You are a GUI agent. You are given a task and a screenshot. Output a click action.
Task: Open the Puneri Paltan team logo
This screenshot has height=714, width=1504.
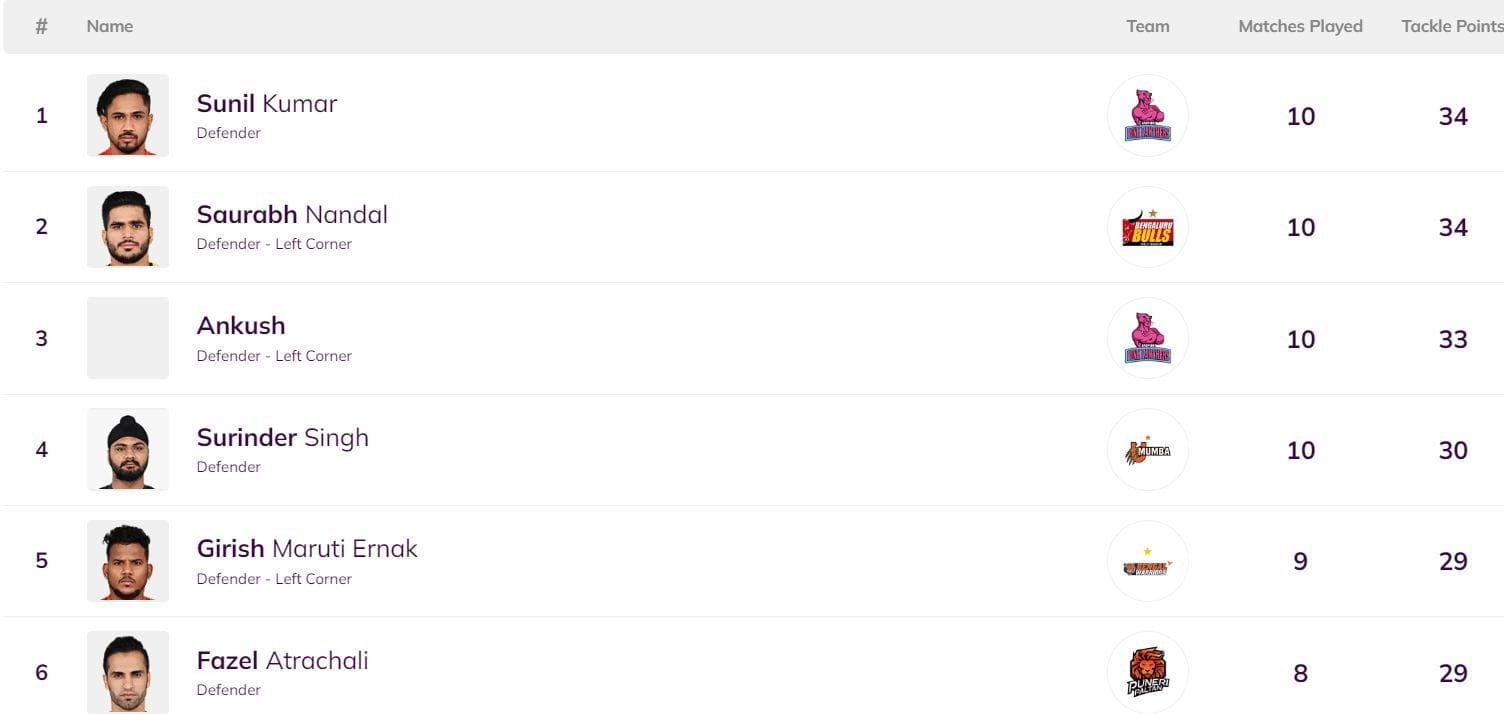point(1147,672)
